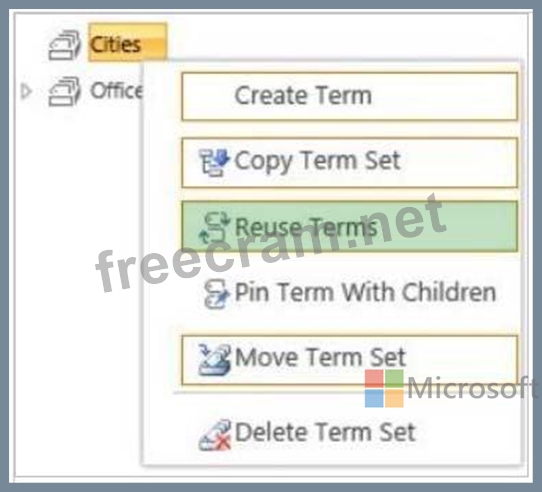The height and width of the screenshot is (492, 542).
Task: Select the Office tree item label
Action: (x=116, y=90)
